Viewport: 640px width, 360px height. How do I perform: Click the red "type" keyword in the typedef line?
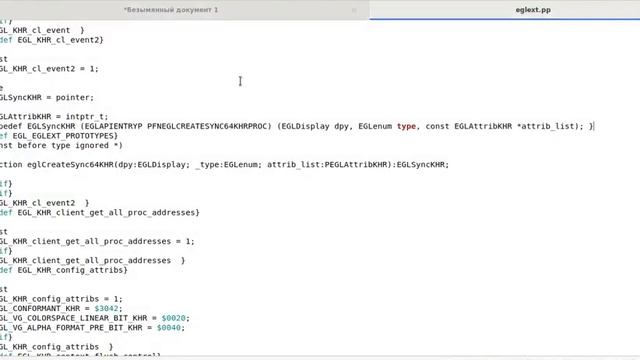point(406,126)
